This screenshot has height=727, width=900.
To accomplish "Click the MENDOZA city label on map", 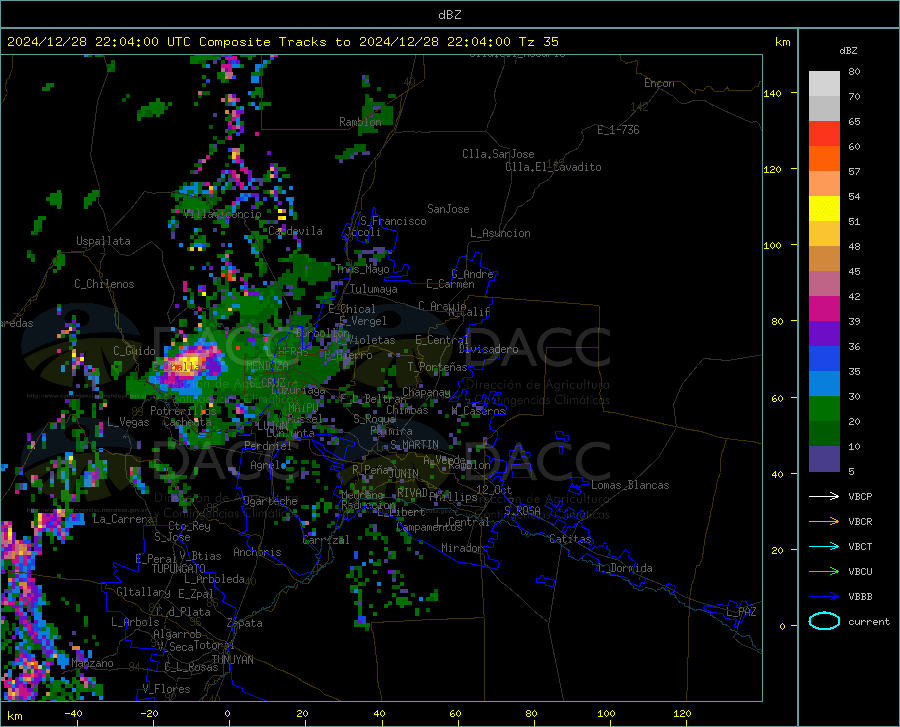I will pyautogui.click(x=267, y=365).
